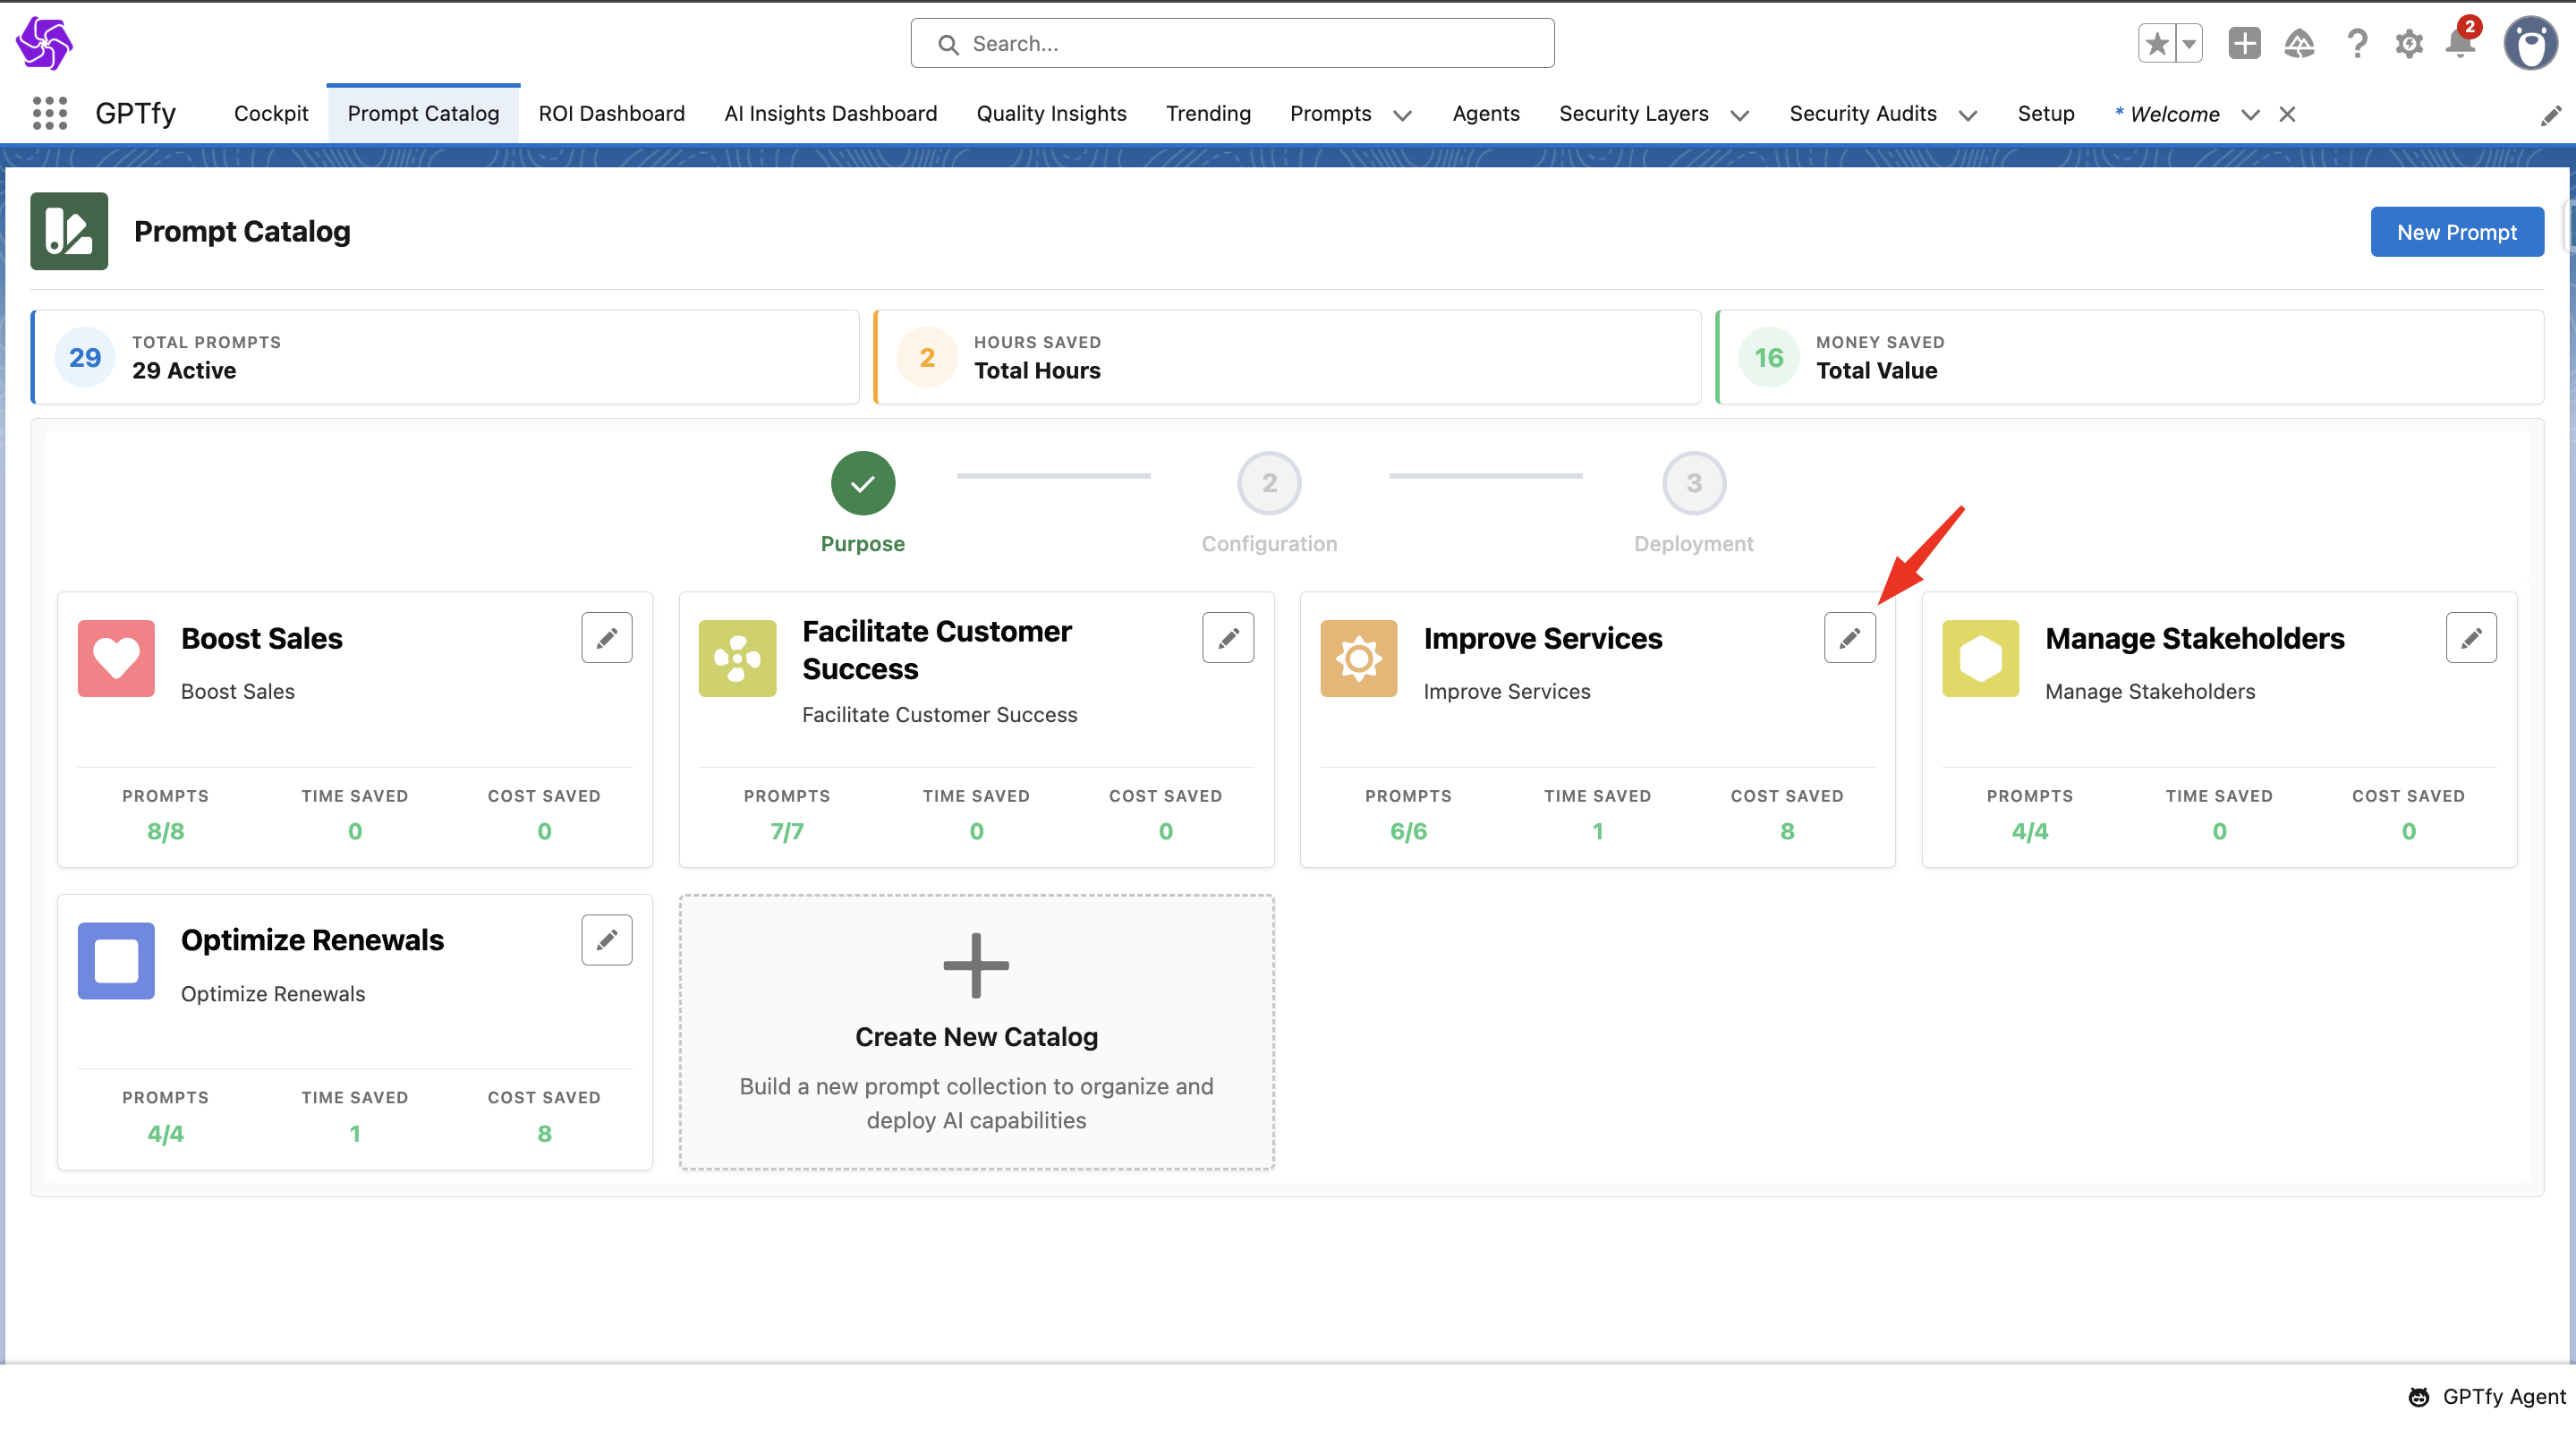Viewport: 2576px width, 1429px height.
Task: Click the edit pencil on Improve Services card
Action: click(x=1849, y=637)
